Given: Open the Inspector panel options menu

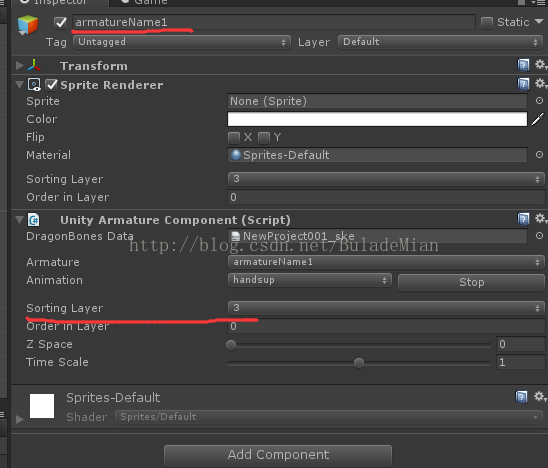Looking at the screenshot, I should [538, 2].
